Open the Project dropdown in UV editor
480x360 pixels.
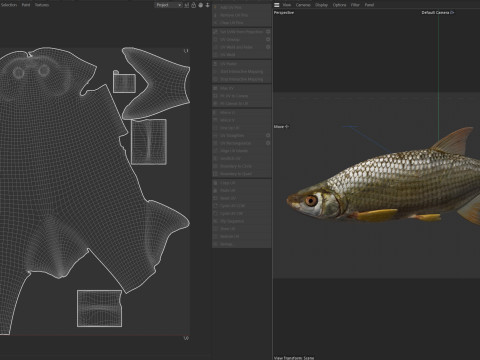pyautogui.click(x=169, y=5)
